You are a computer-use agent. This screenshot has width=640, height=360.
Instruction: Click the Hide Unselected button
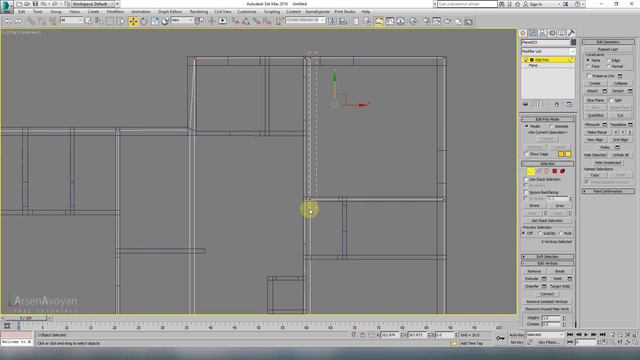point(608,162)
